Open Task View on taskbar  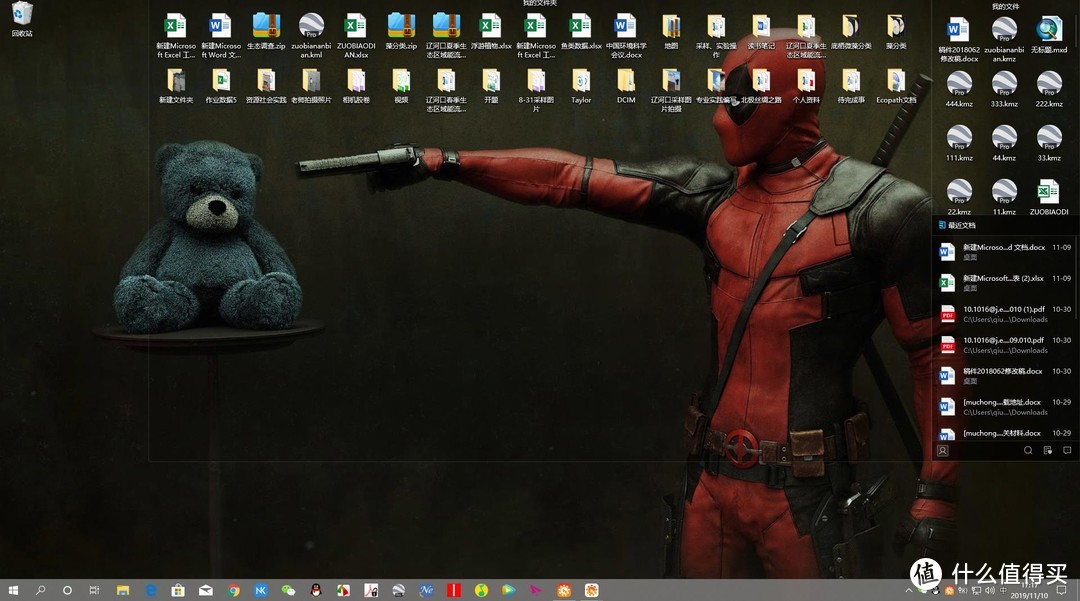click(94, 590)
